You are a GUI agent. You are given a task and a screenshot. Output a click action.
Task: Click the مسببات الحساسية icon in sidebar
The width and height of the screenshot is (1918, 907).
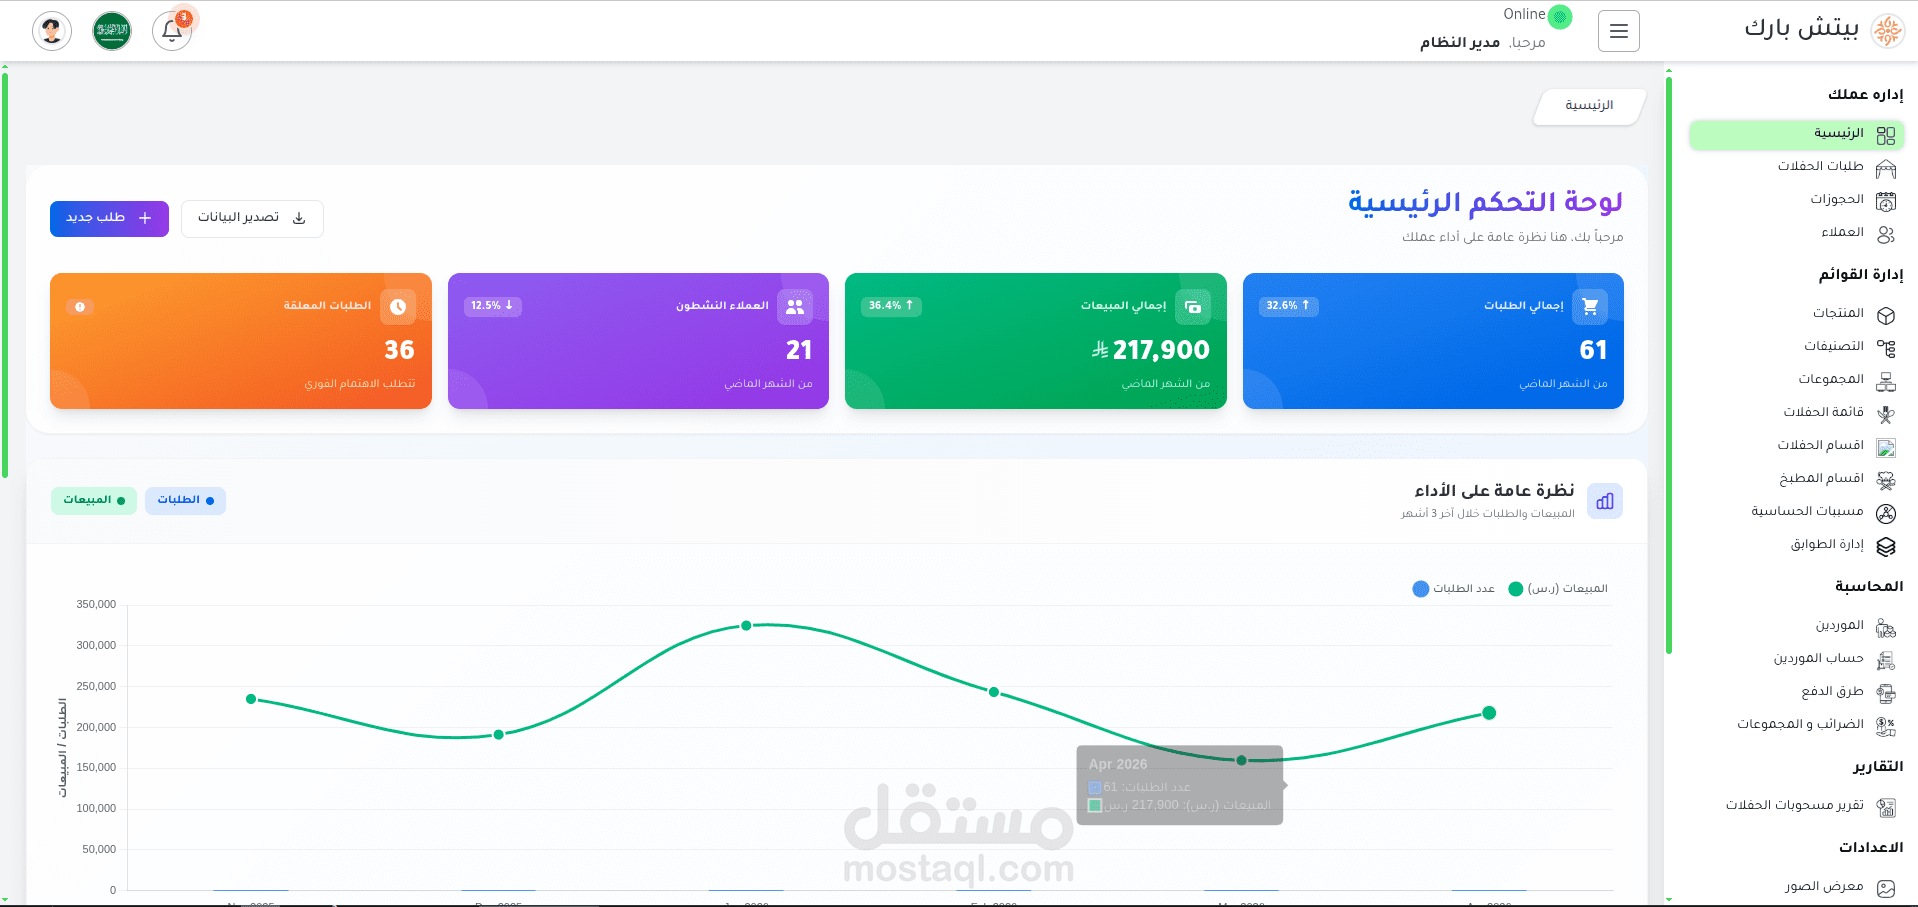[x=1886, y=513]
